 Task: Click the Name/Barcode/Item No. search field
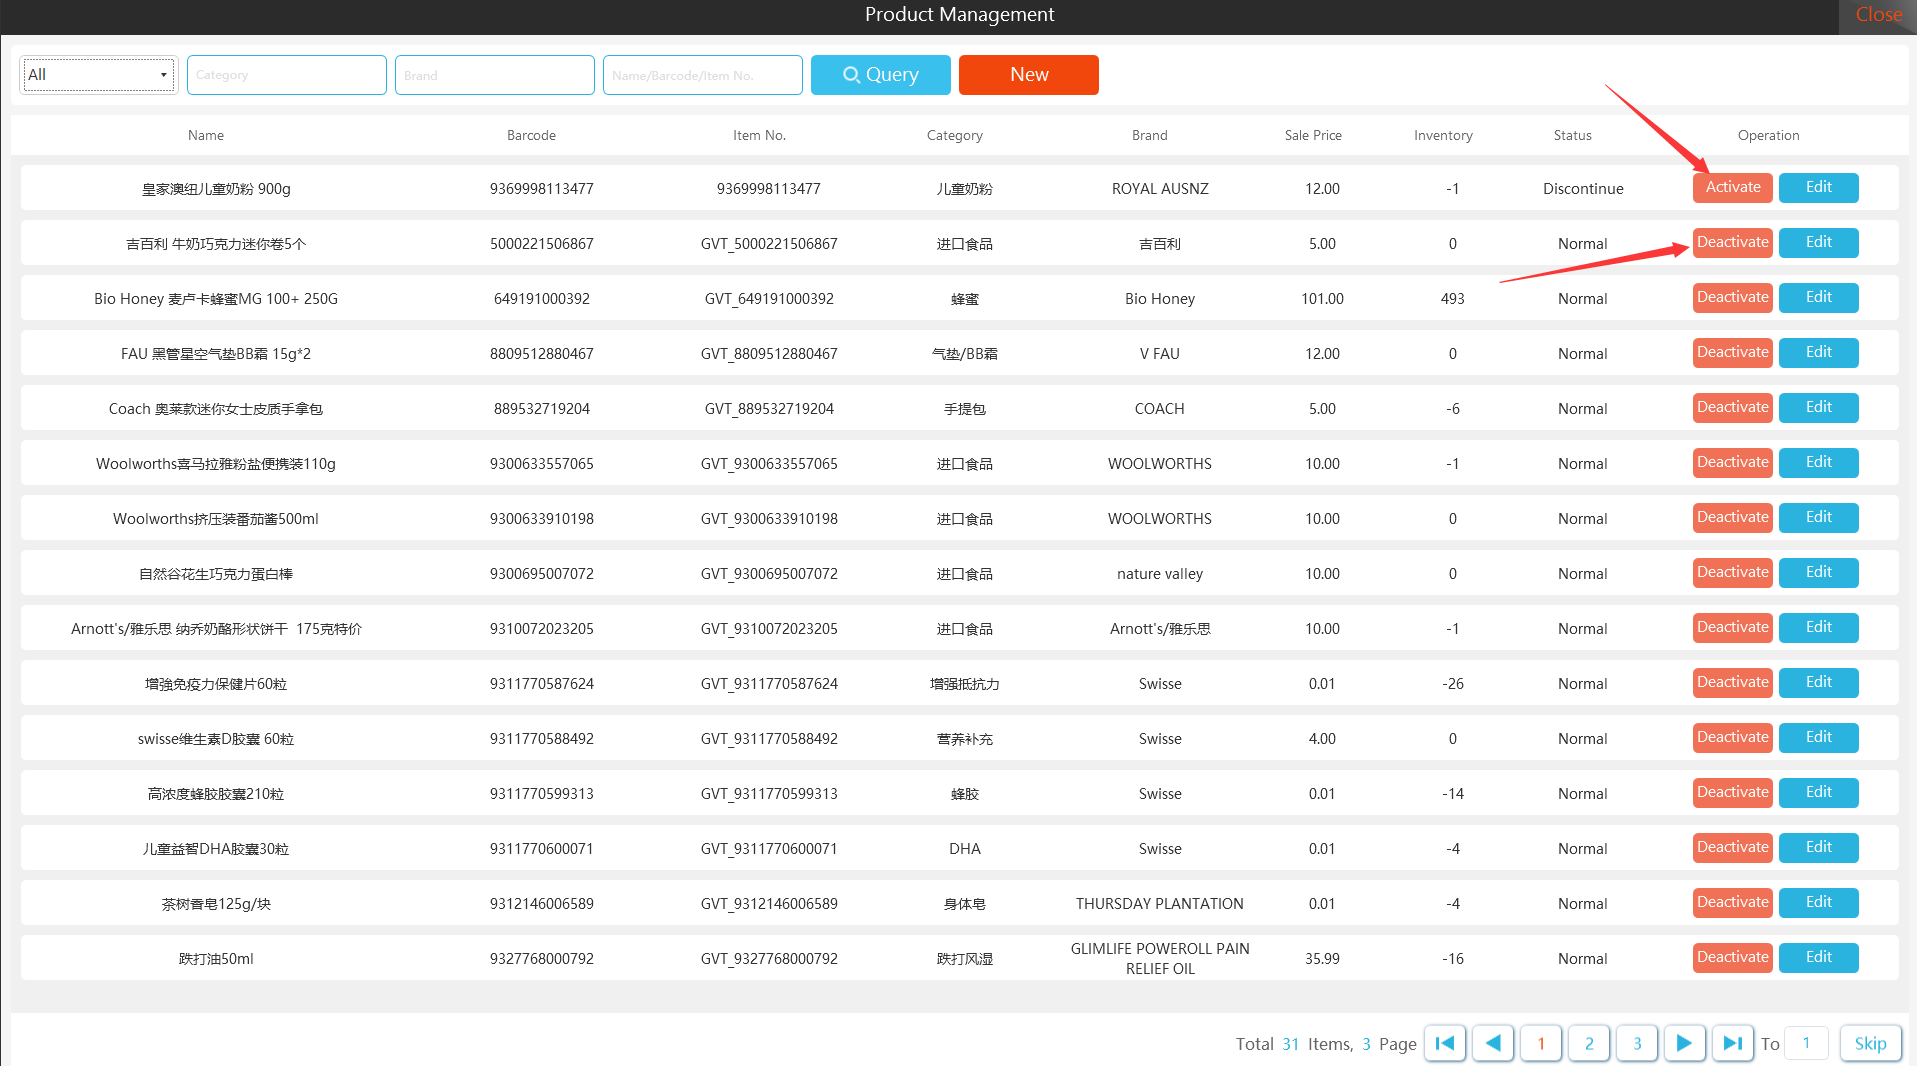(x=703, y=75)
